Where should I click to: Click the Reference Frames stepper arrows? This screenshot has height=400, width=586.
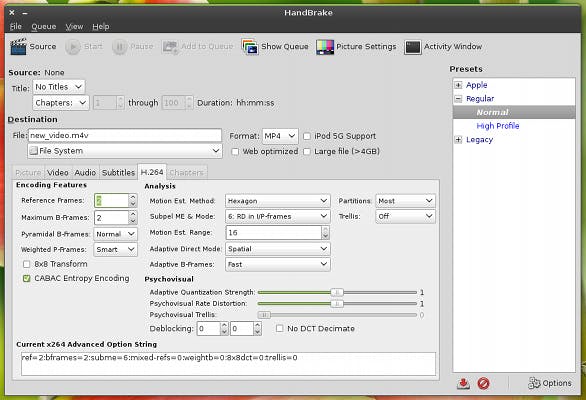click(x=133, y=201)
